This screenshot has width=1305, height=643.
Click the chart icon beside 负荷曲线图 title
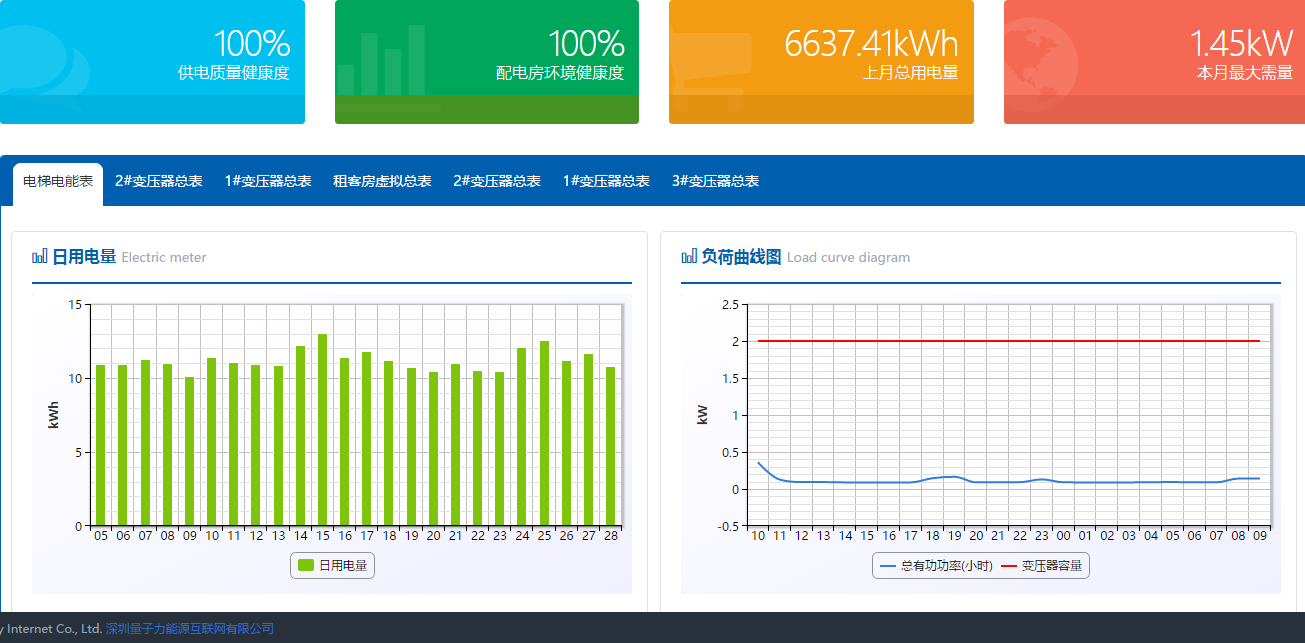tap(689, 257)
